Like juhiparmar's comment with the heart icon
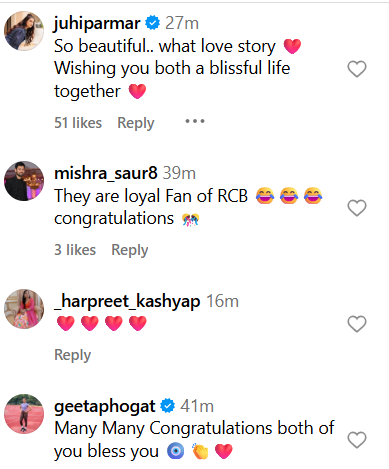The width and height of the screenshot is (389, 469). [x=357, y=69]
